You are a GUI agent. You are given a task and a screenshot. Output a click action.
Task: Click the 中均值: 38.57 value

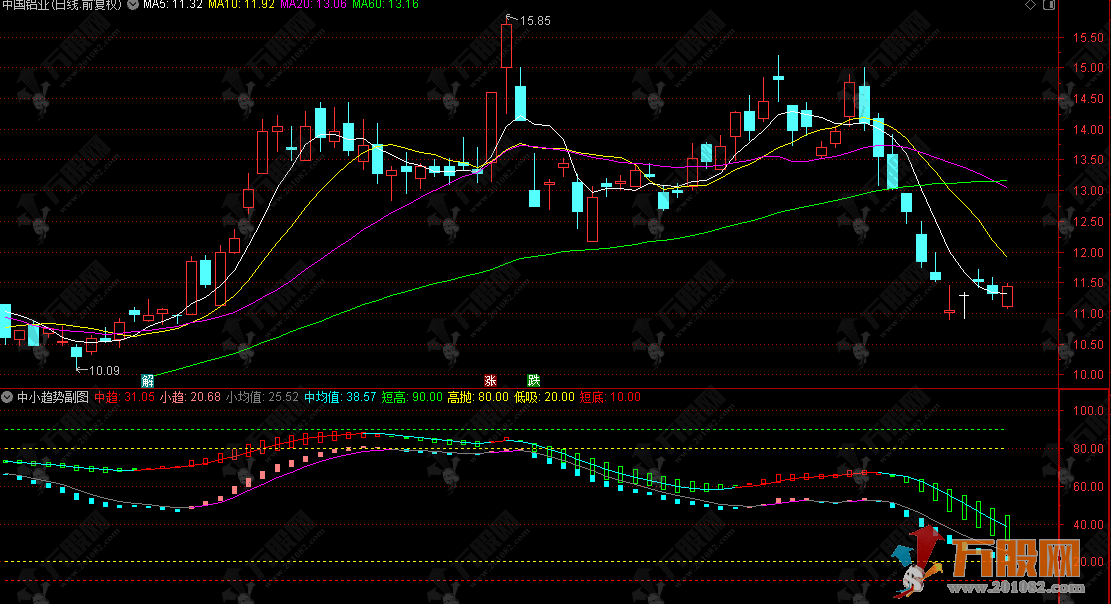340,397
